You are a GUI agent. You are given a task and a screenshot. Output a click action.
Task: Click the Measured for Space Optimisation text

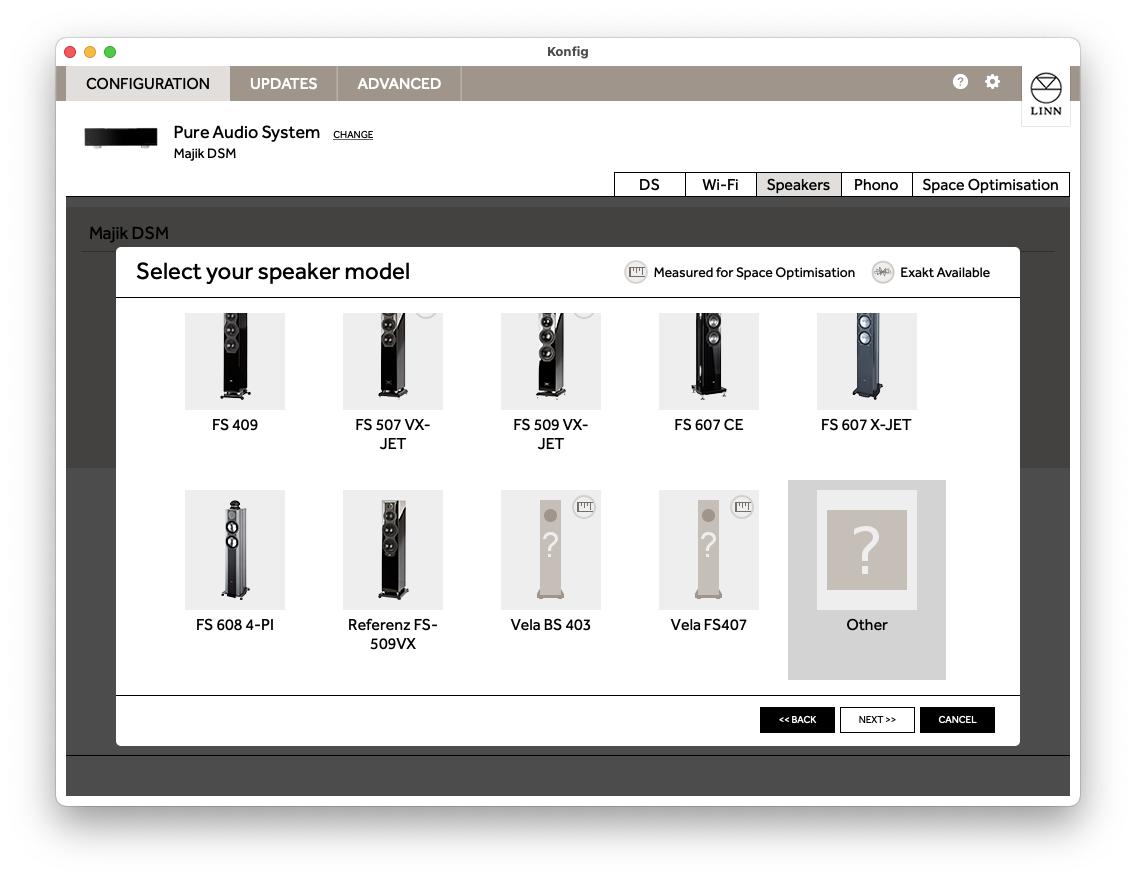point(754,273)
